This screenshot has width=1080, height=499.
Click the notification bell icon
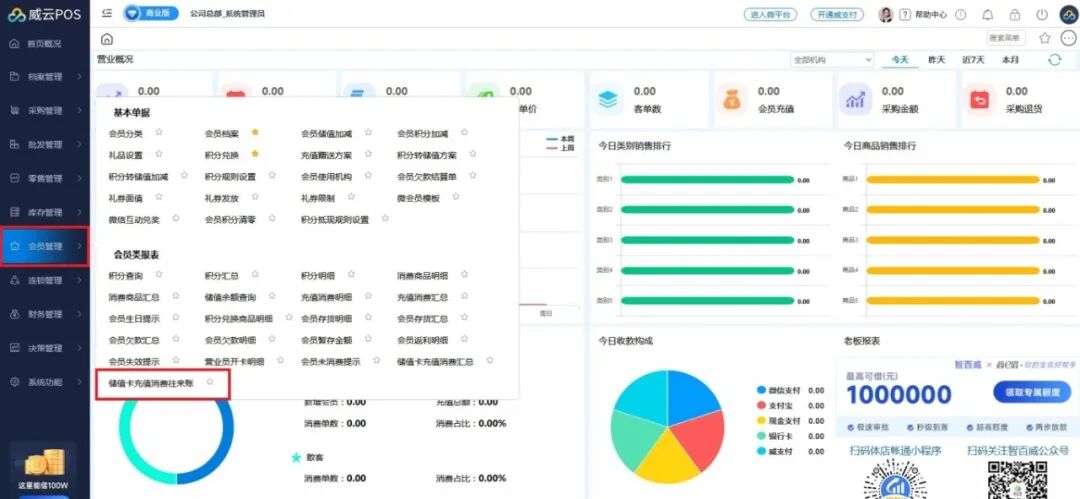(x=988, y=15)
